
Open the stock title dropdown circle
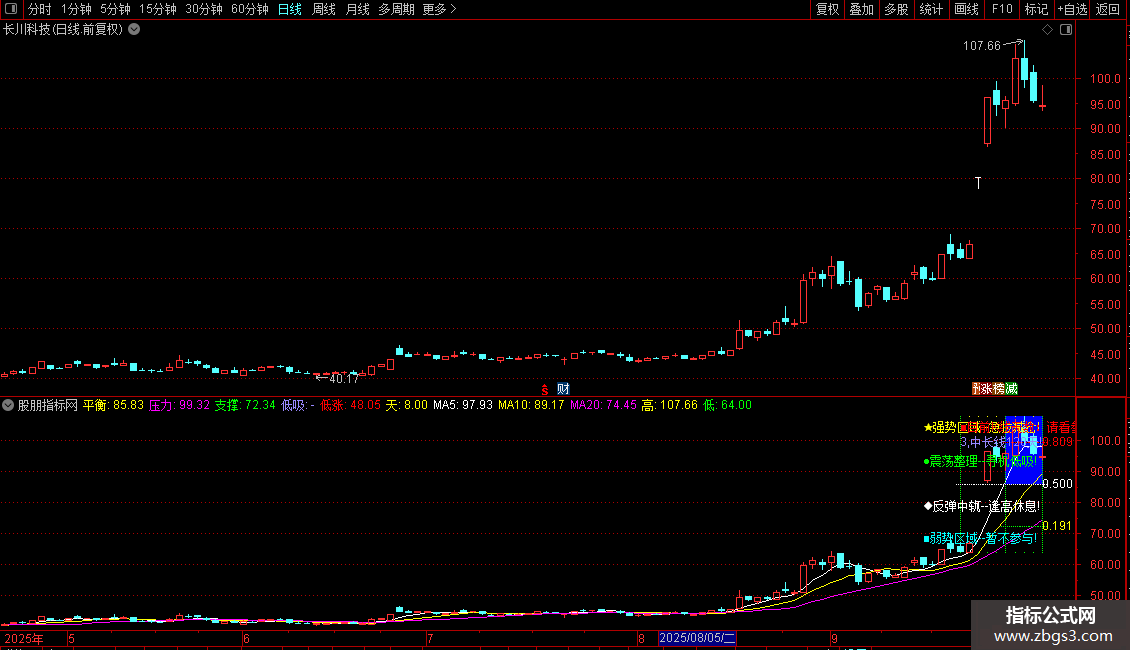click(x=134, y=29)
